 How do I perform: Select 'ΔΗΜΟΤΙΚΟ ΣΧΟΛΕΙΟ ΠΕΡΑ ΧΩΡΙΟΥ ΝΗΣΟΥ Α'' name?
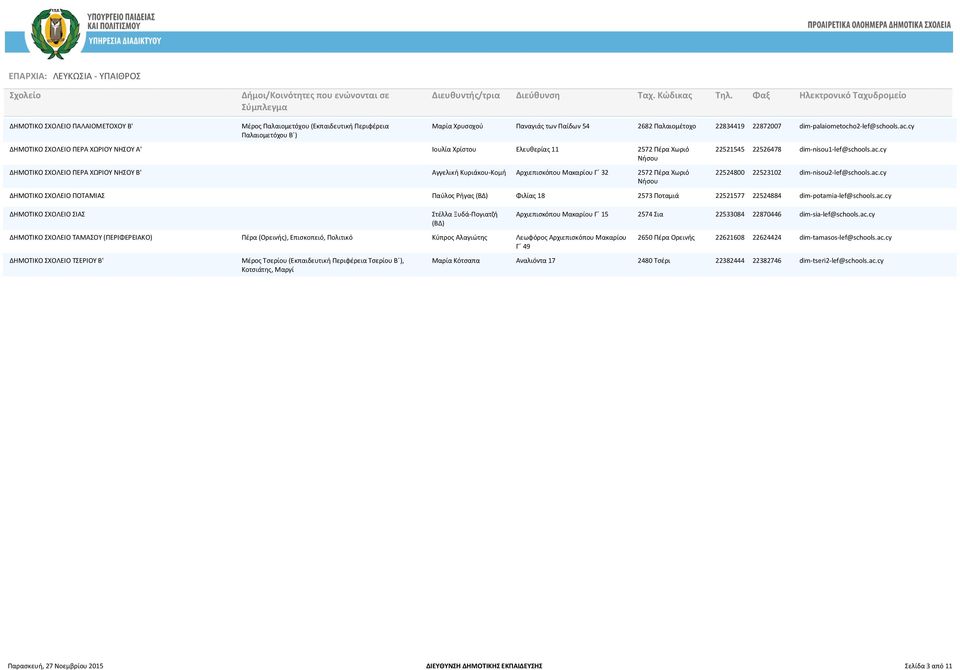75,149
